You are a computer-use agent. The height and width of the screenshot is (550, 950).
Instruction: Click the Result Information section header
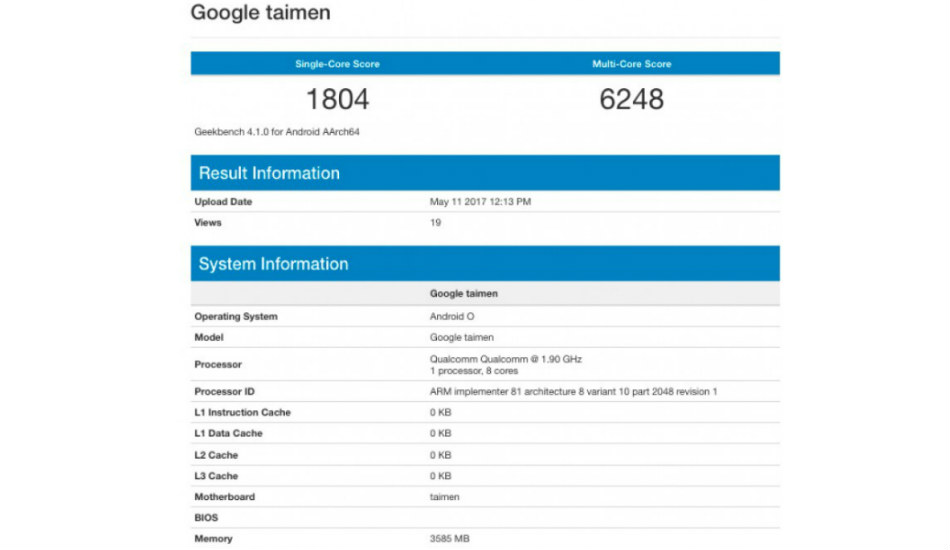485,173
